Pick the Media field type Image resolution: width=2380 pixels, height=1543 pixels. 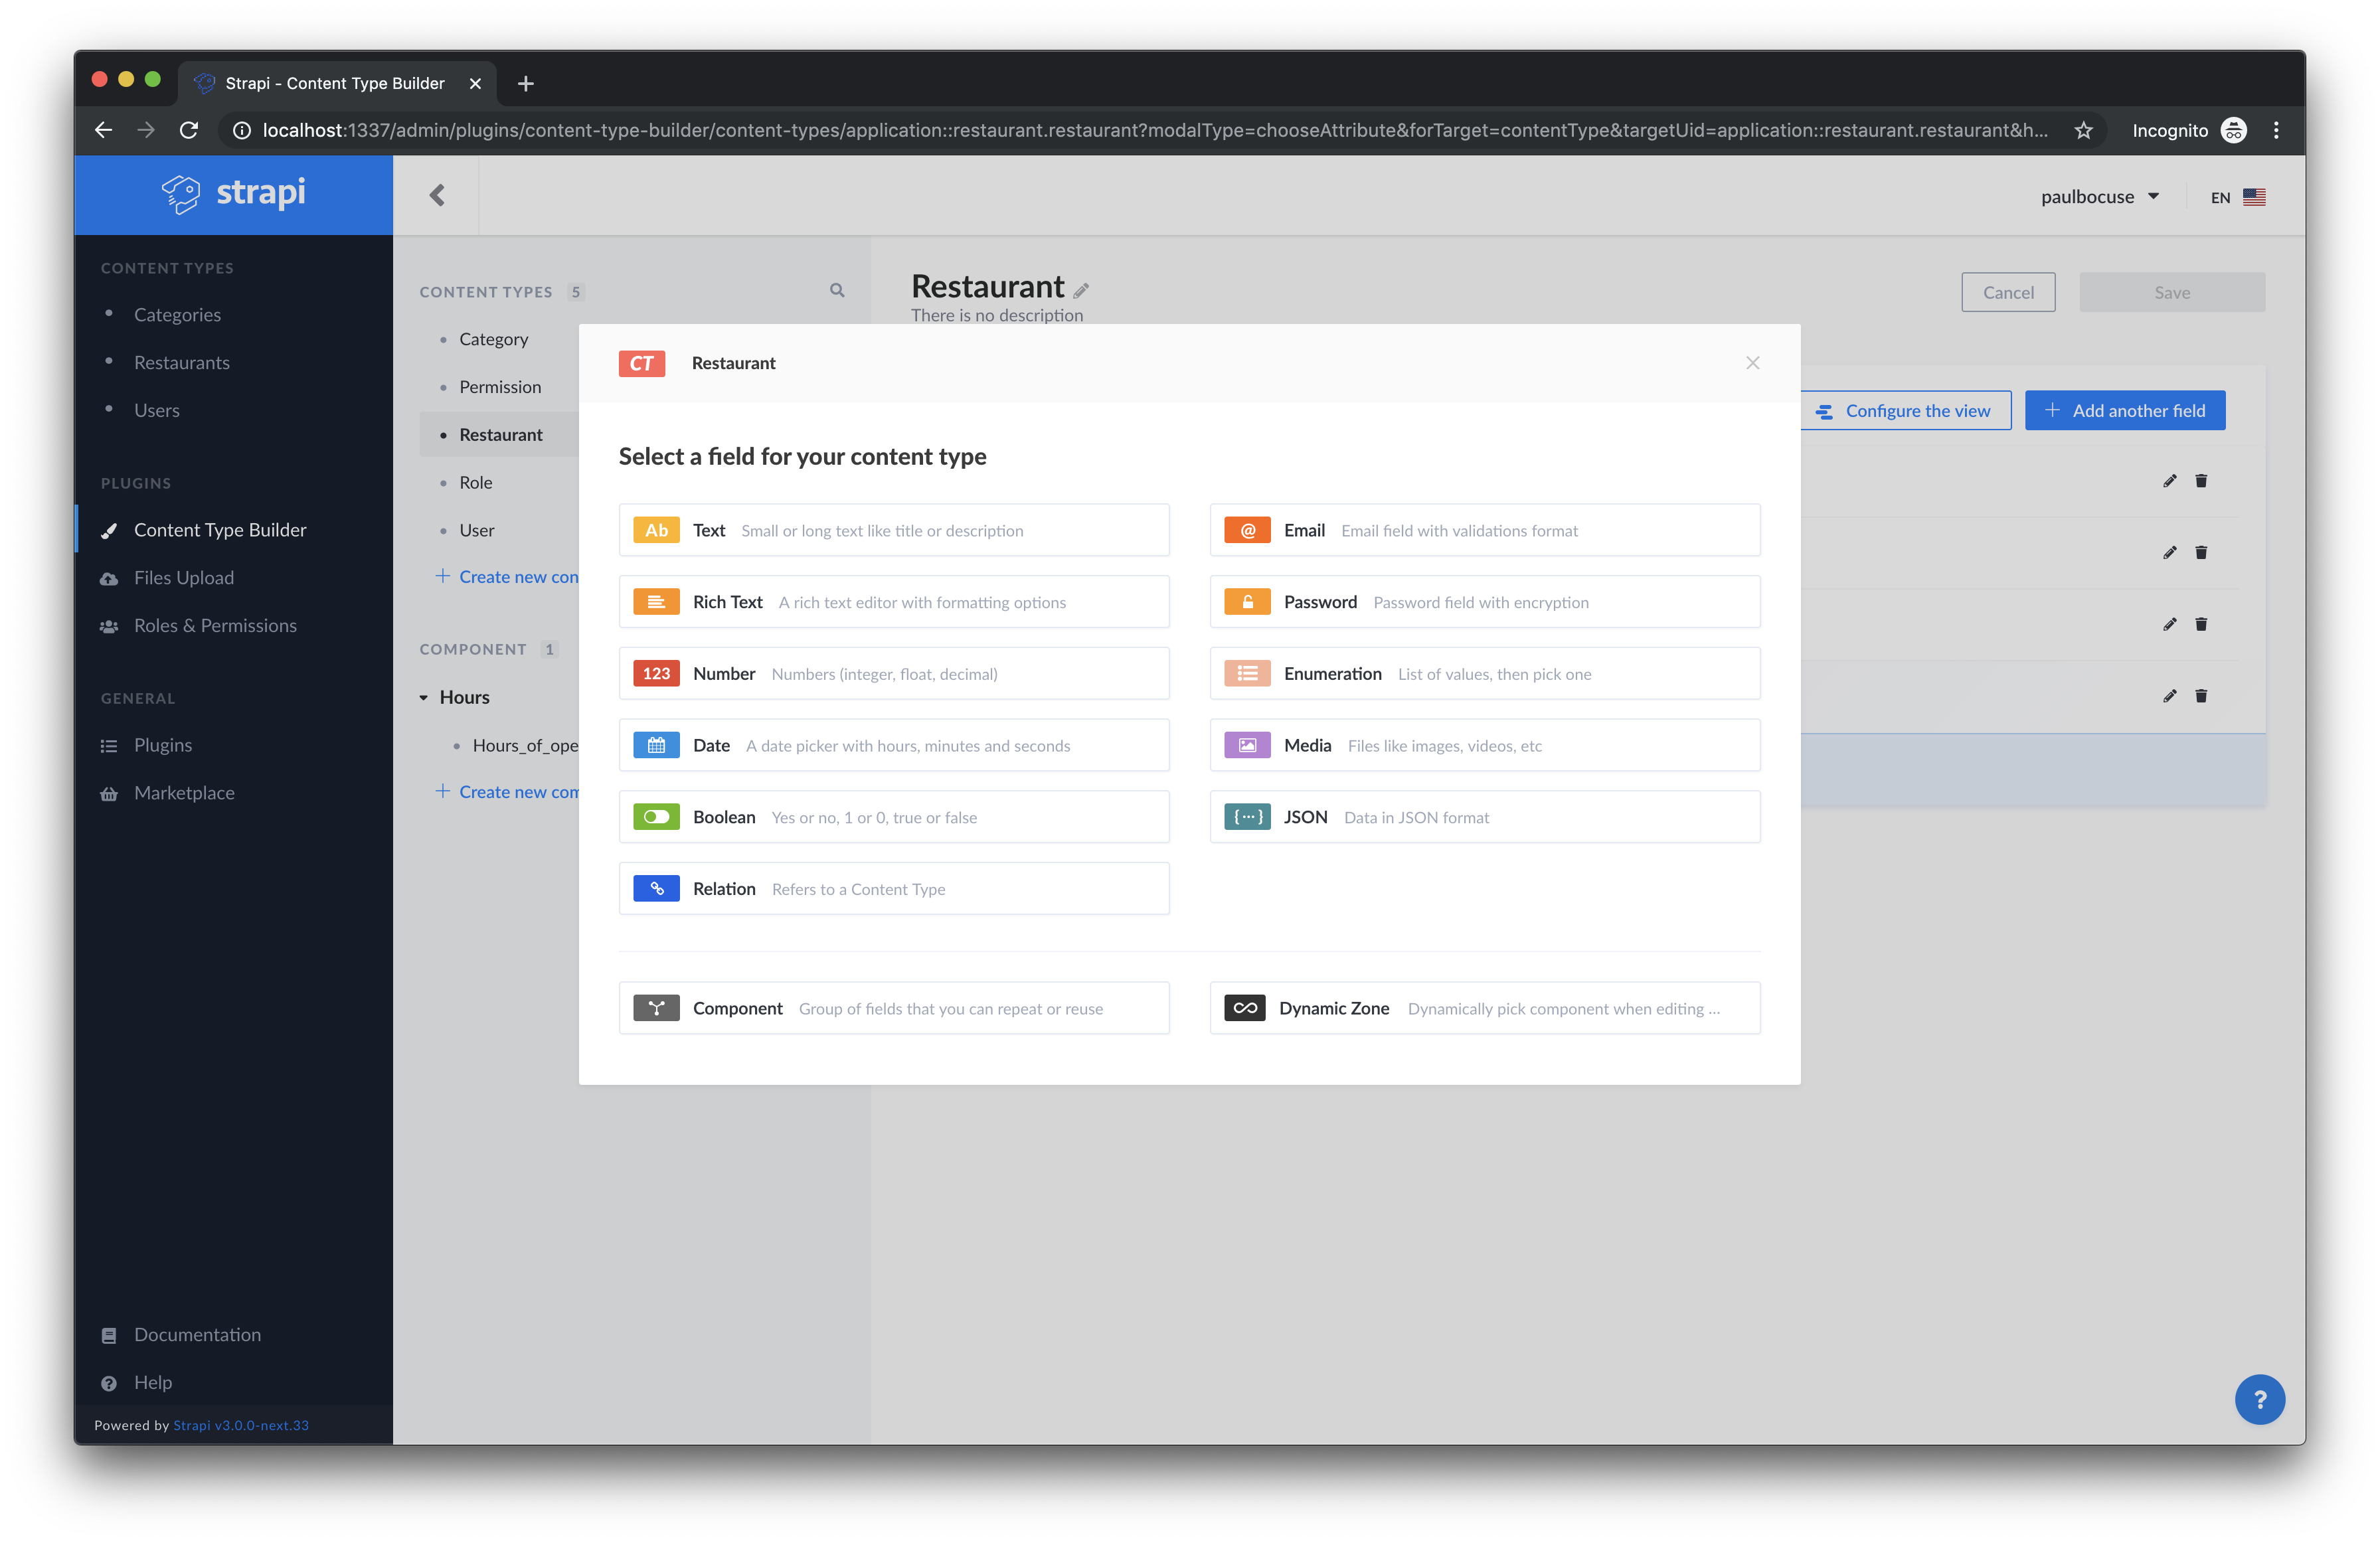pyautogui.click(x=1484, y=744)
